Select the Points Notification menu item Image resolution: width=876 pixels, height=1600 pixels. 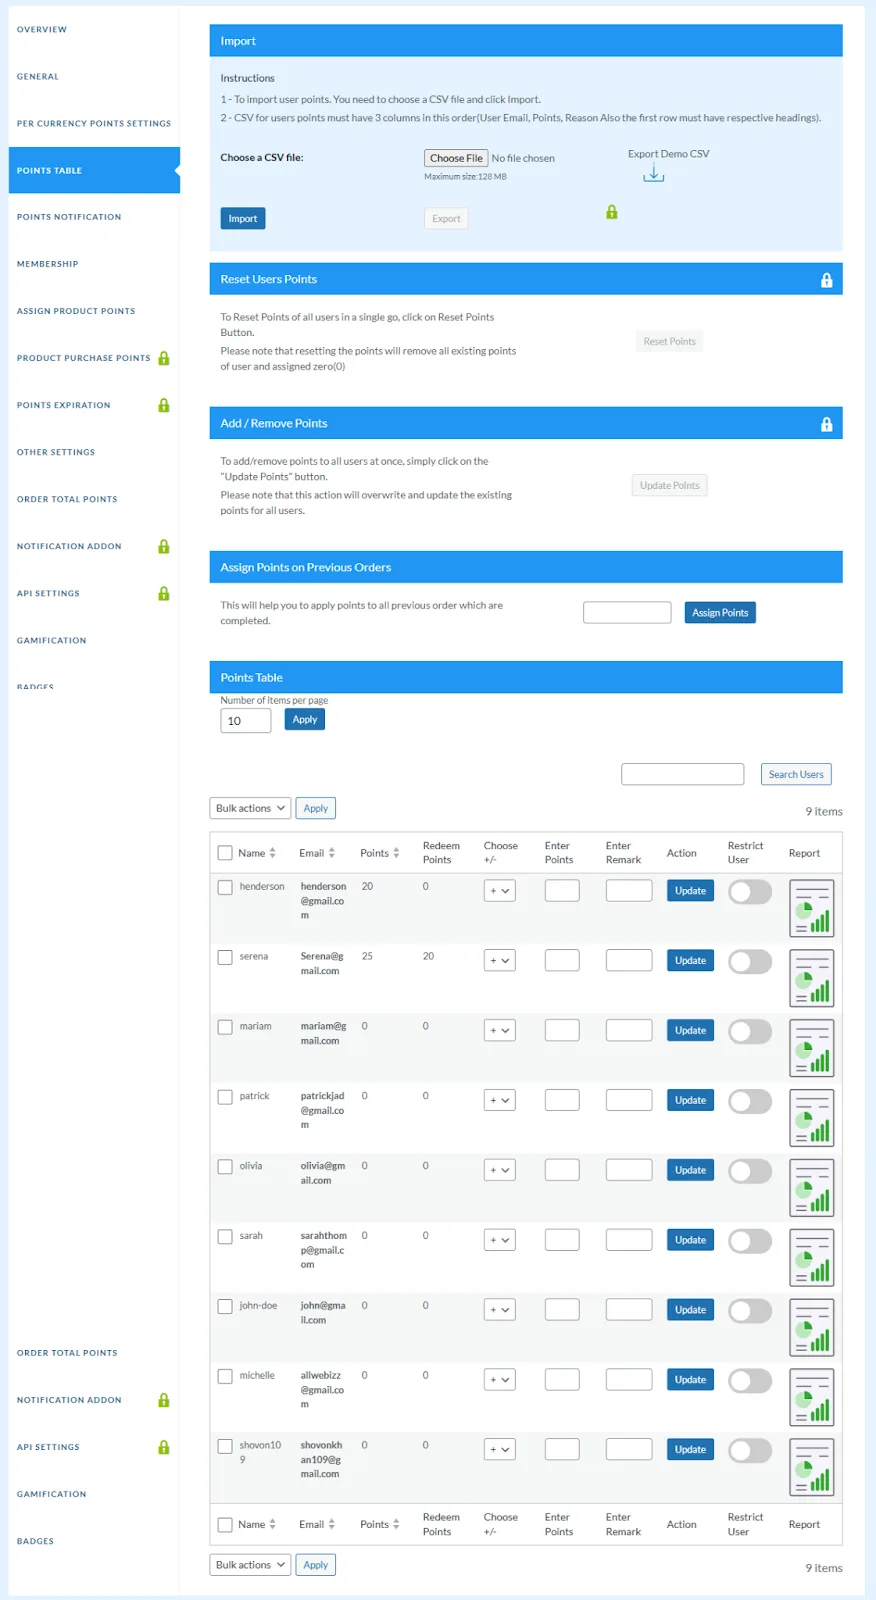pyautogui.click(x=69, y=217)
